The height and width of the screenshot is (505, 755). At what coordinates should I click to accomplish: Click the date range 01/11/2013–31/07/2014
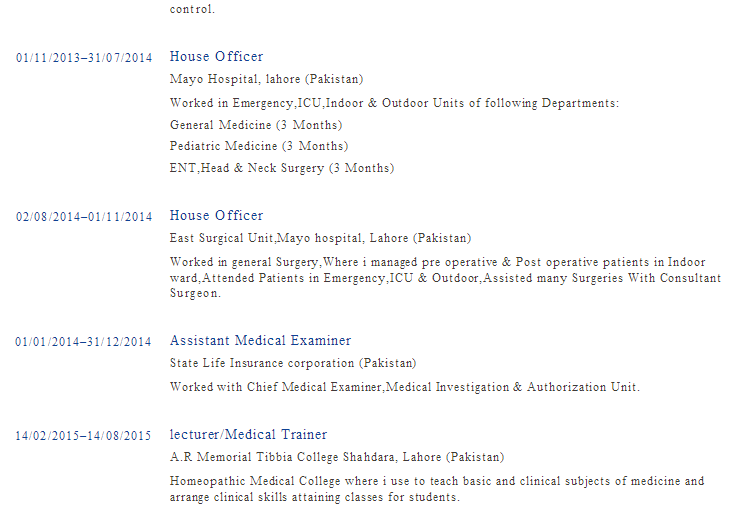tap(84, 58)
